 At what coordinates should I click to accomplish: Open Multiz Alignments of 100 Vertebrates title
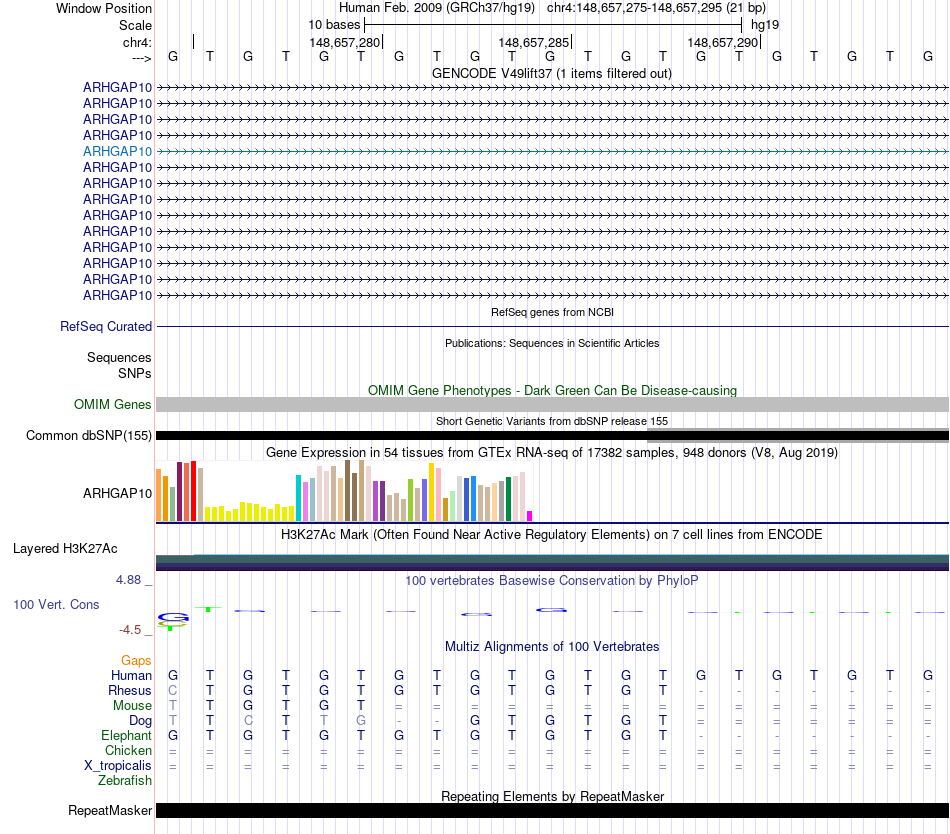coord(552,647)
